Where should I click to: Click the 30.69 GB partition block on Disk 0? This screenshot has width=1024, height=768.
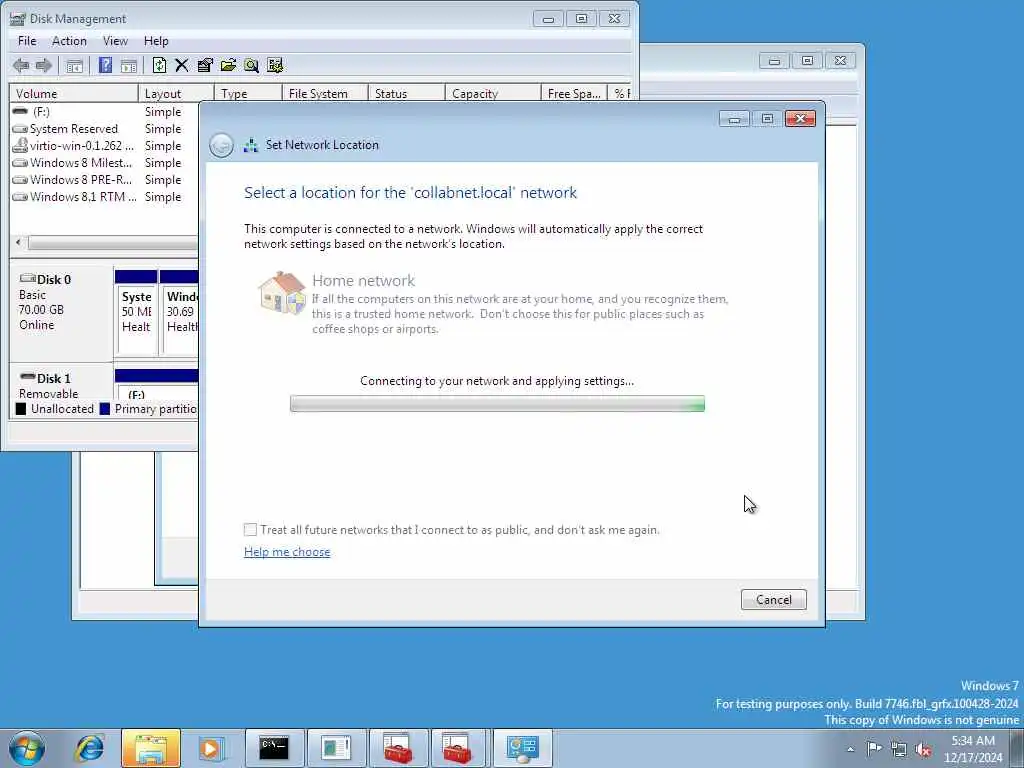179,312
